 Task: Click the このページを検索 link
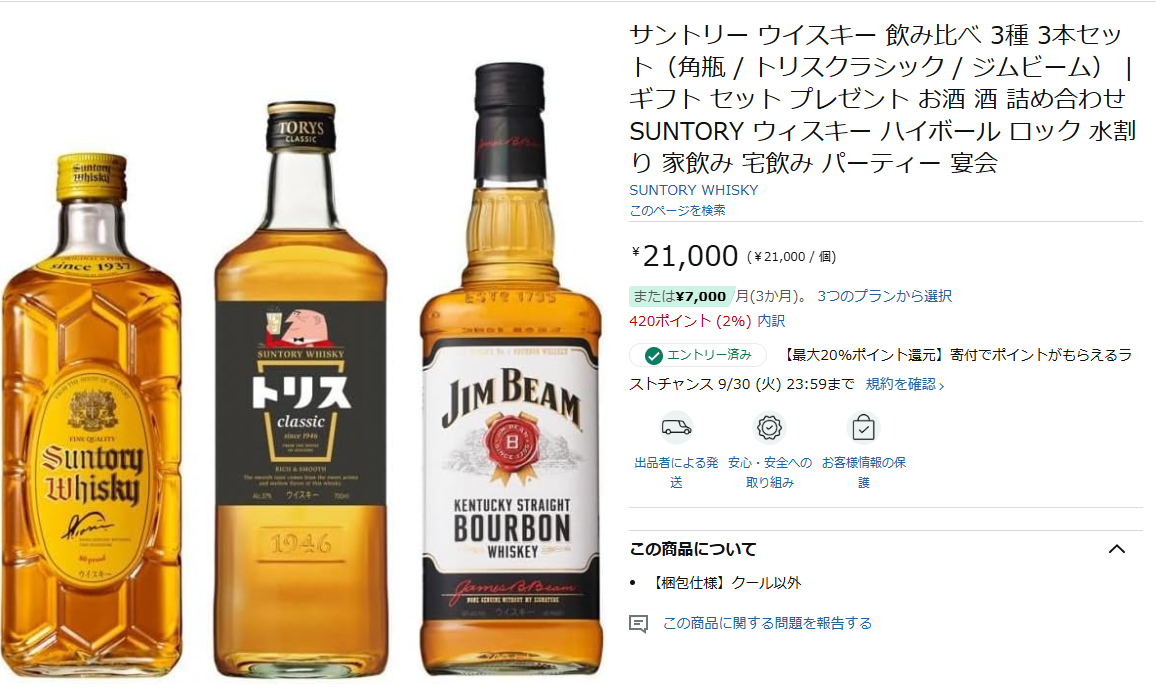[678, 211]
